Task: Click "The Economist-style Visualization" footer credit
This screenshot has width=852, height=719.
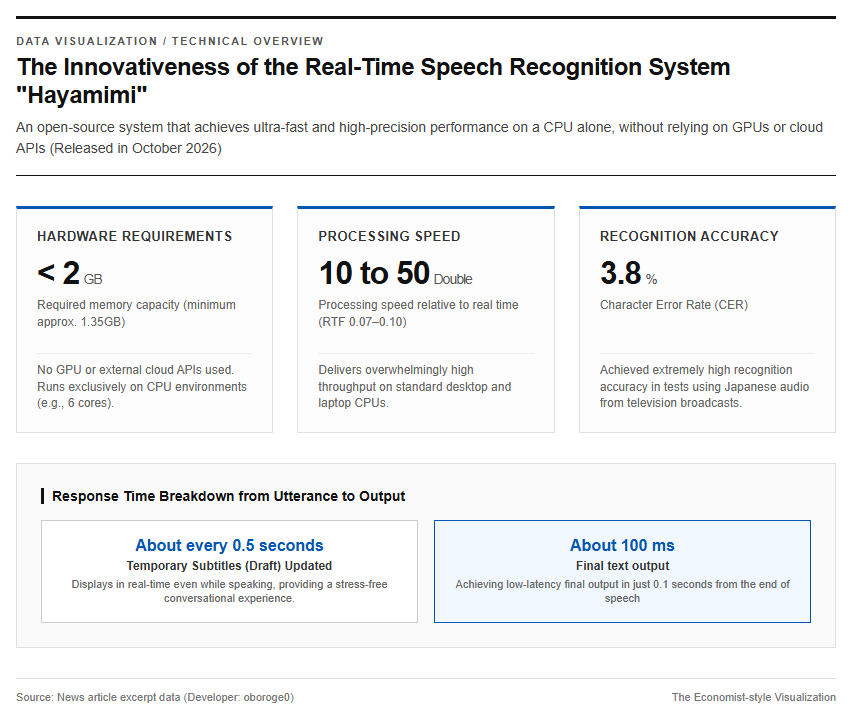Action: (x=754, y=697)
